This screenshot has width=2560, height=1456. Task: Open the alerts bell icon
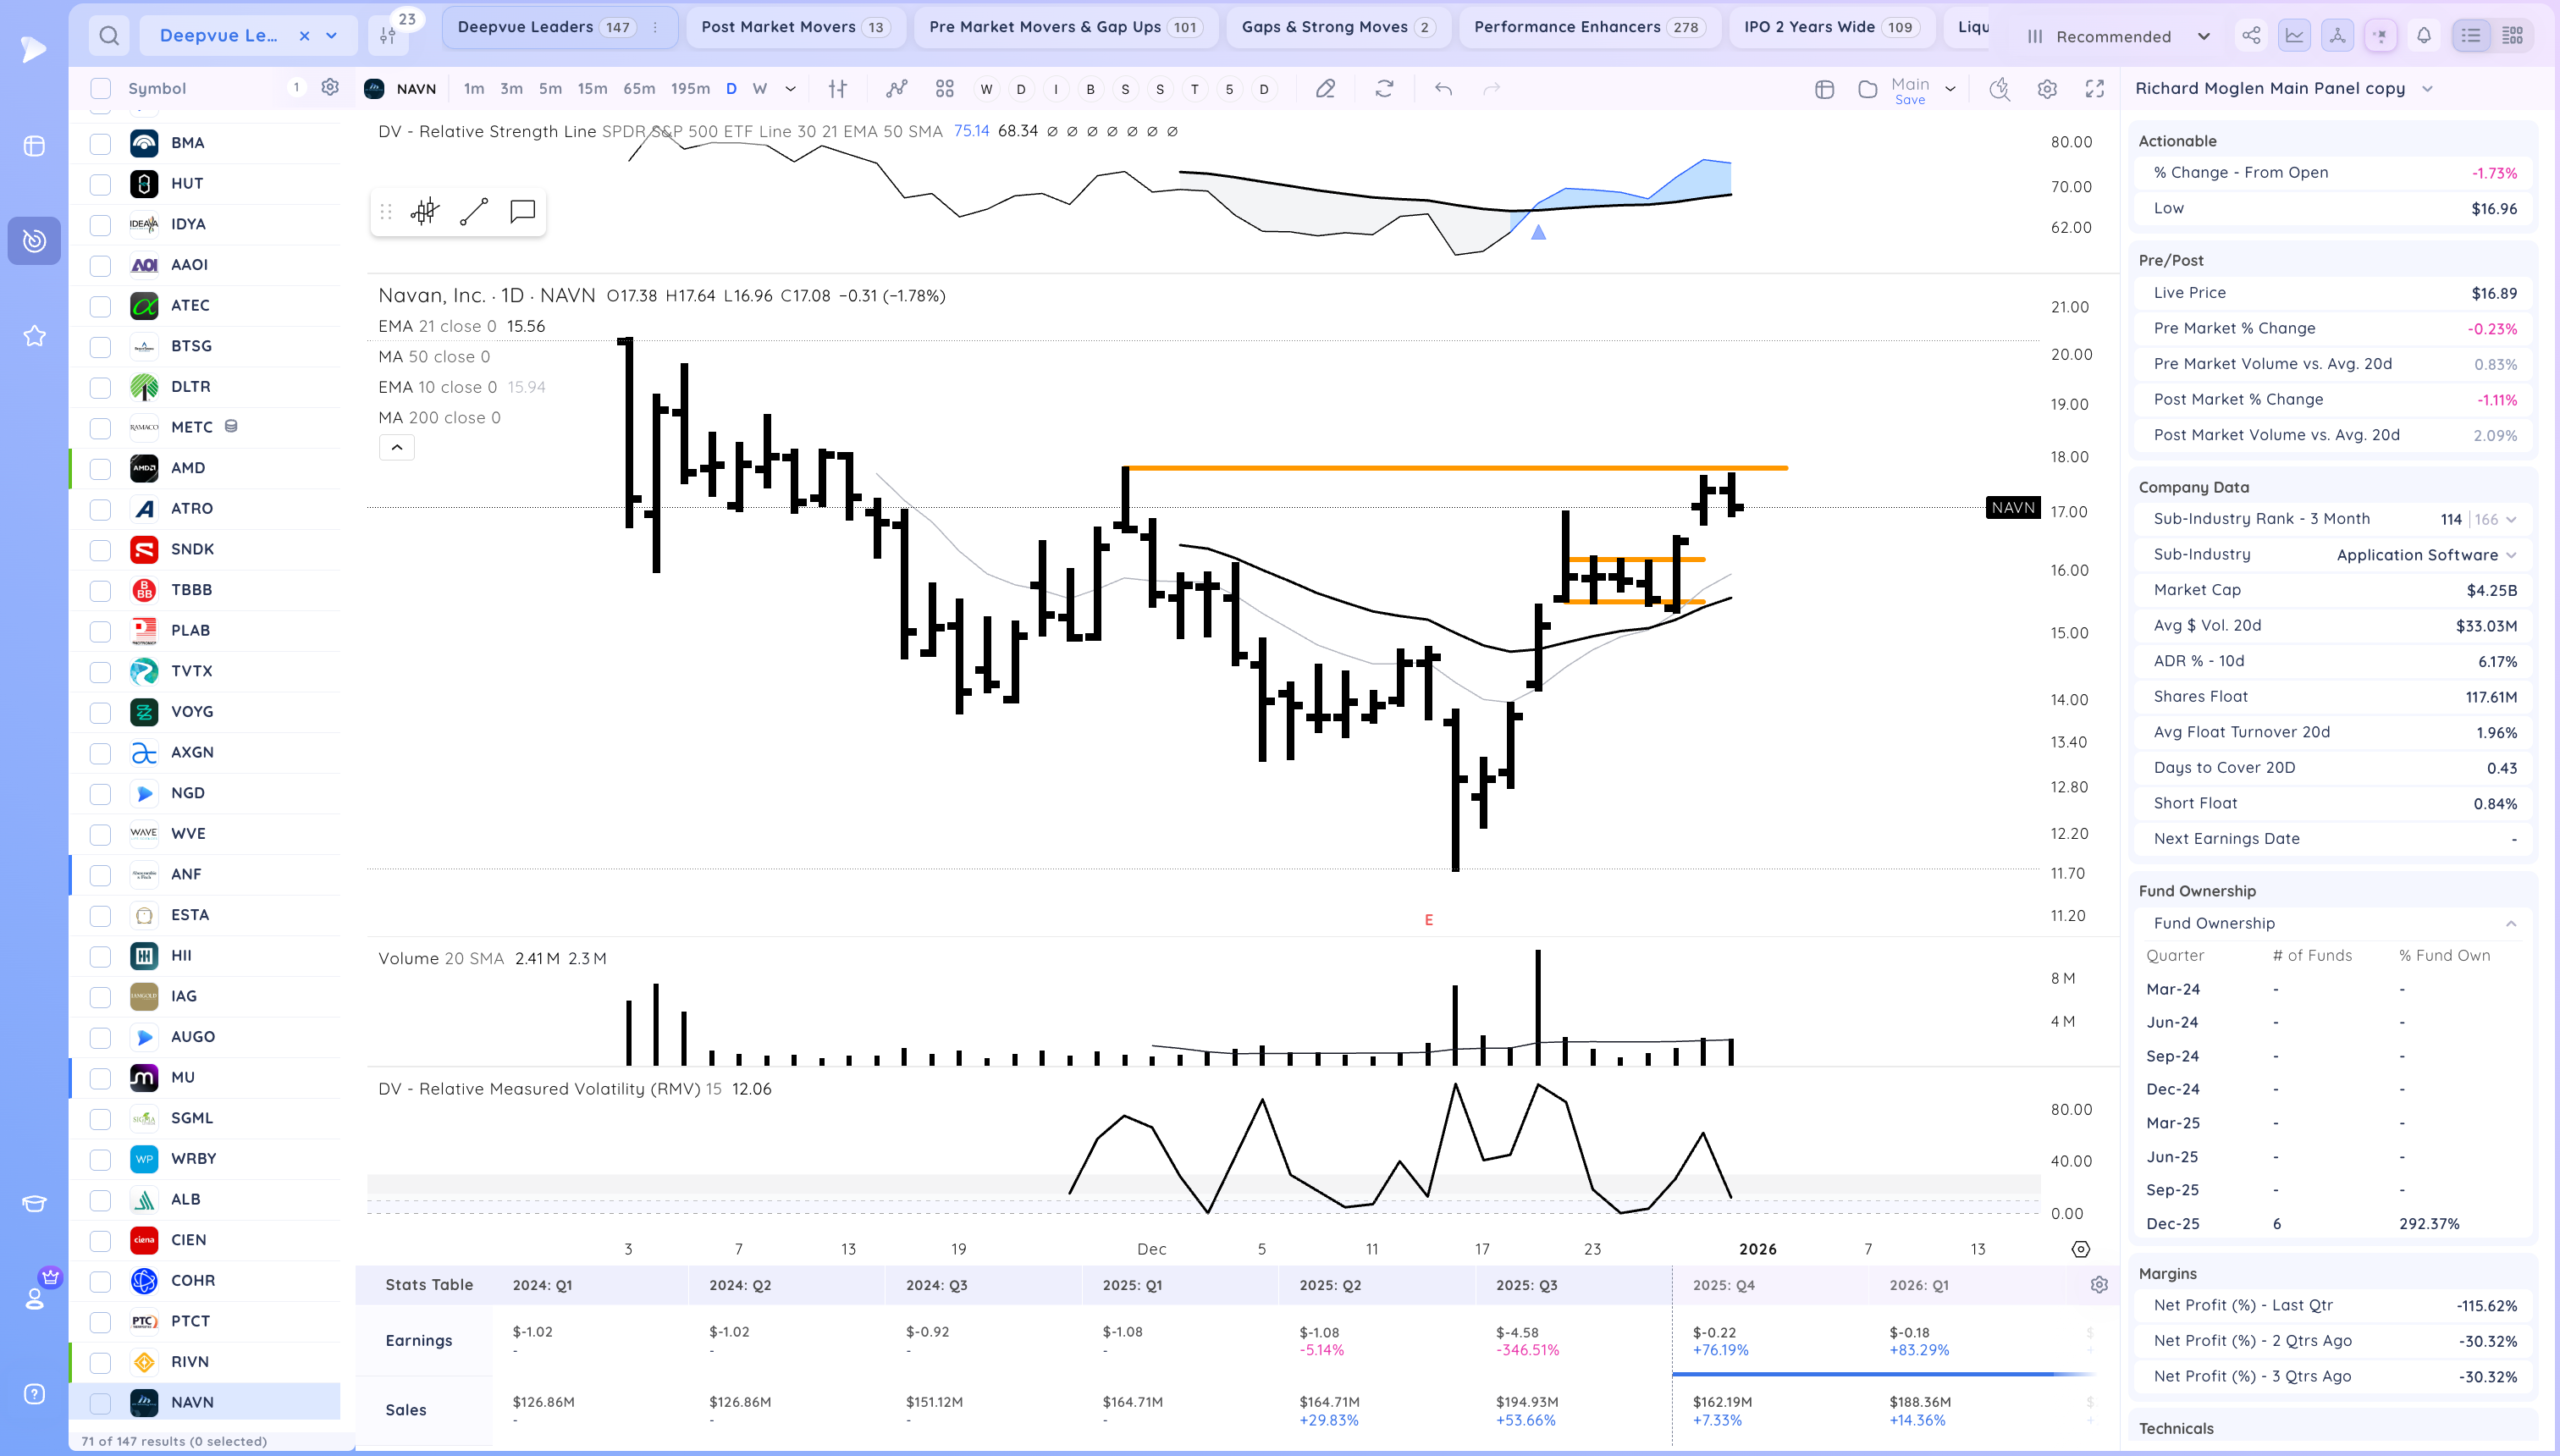tap(2423, 36)
